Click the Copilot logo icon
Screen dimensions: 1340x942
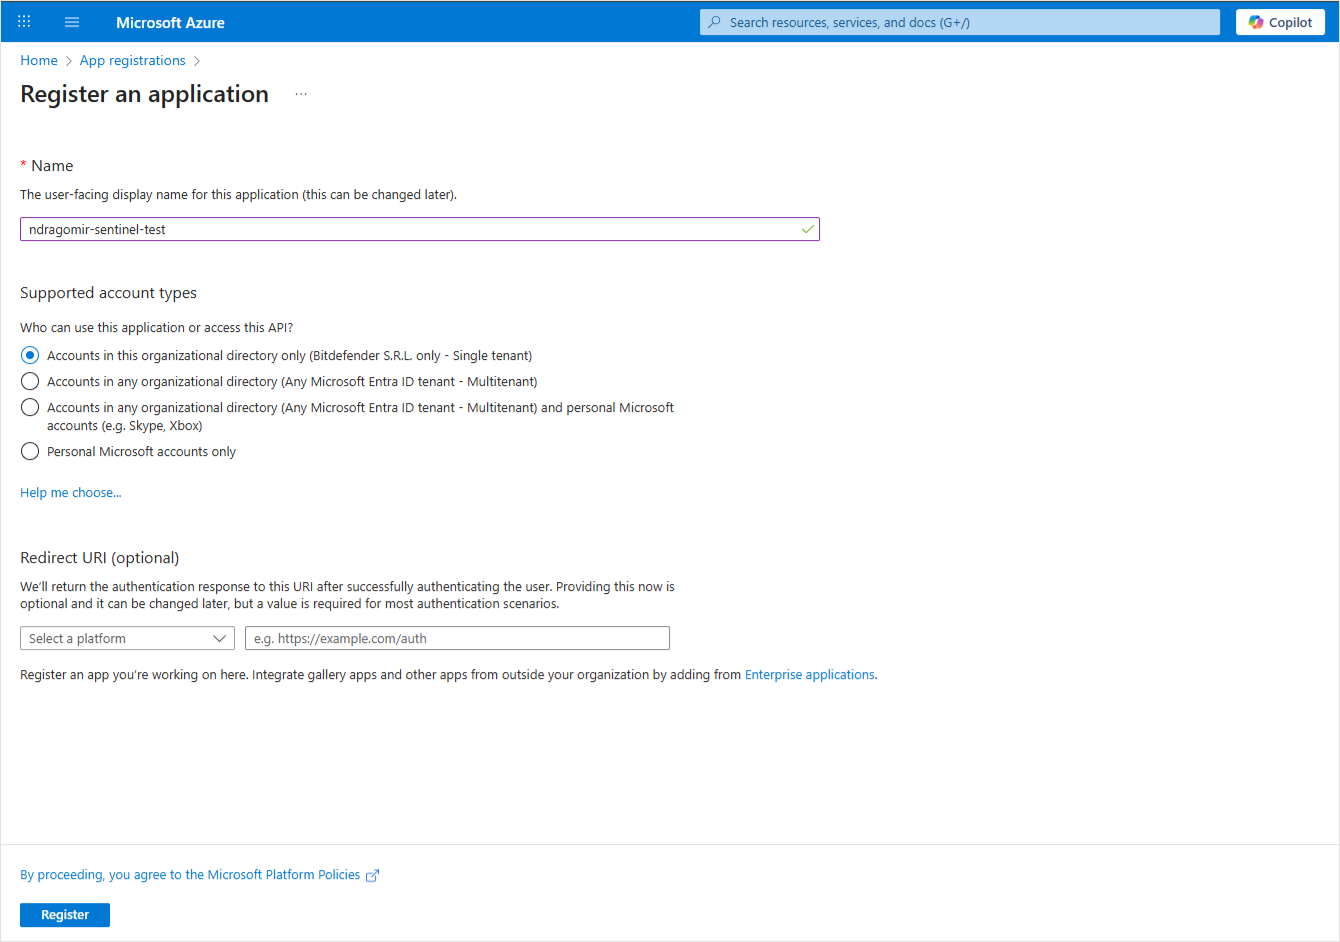pos(1256,22)
